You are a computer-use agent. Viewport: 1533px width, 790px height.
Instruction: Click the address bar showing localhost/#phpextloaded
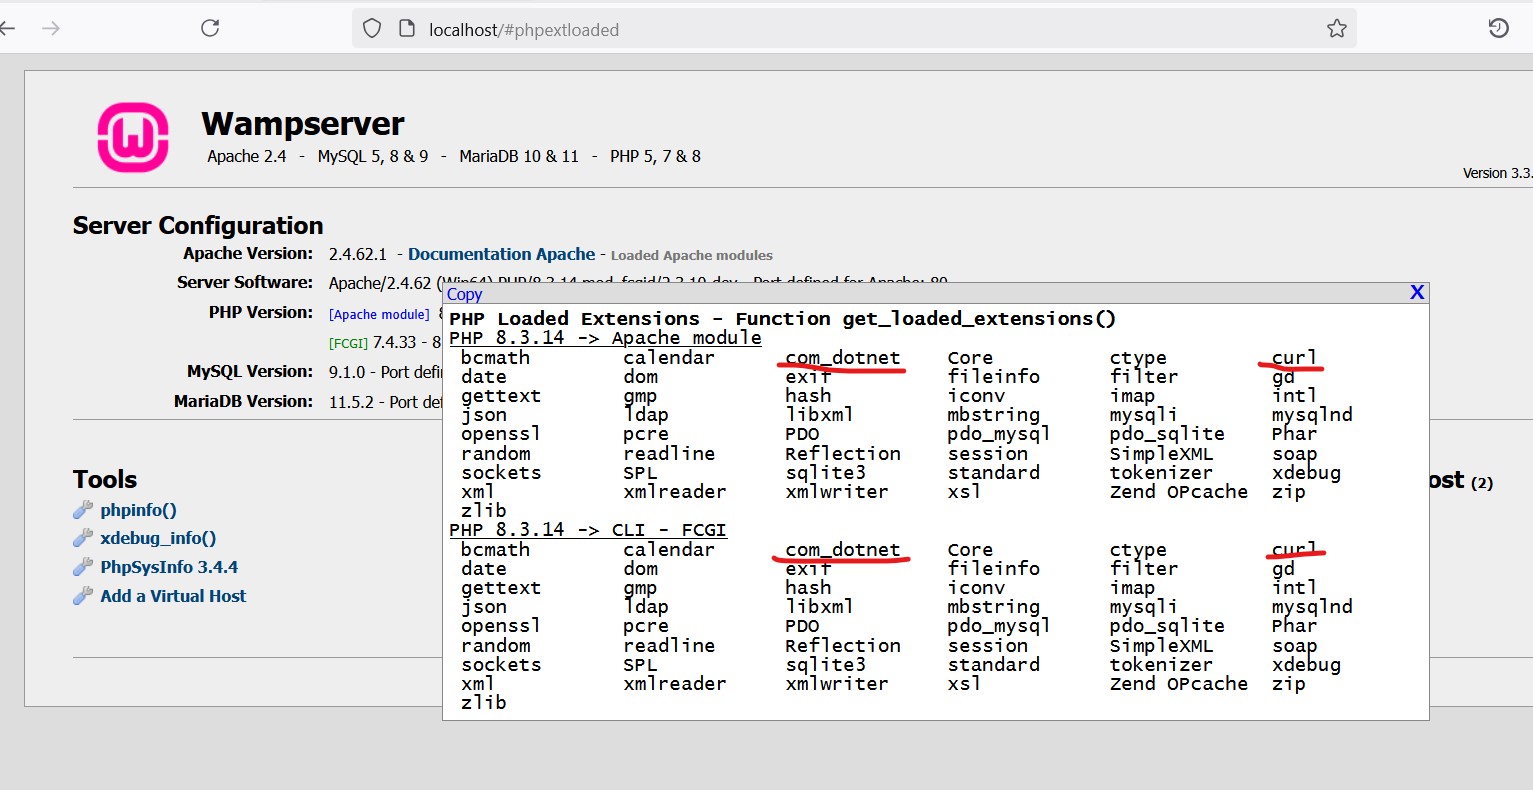tap(854, 29)
